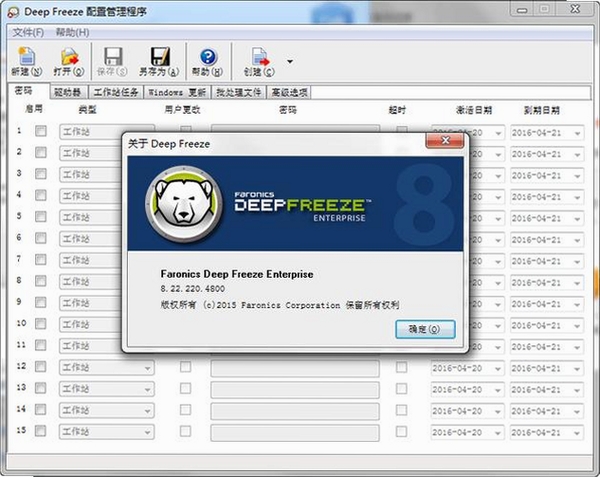This screenshot has width=600, height=477.
Task: Open the 文件(F) menu
Action: click(28, 33)
